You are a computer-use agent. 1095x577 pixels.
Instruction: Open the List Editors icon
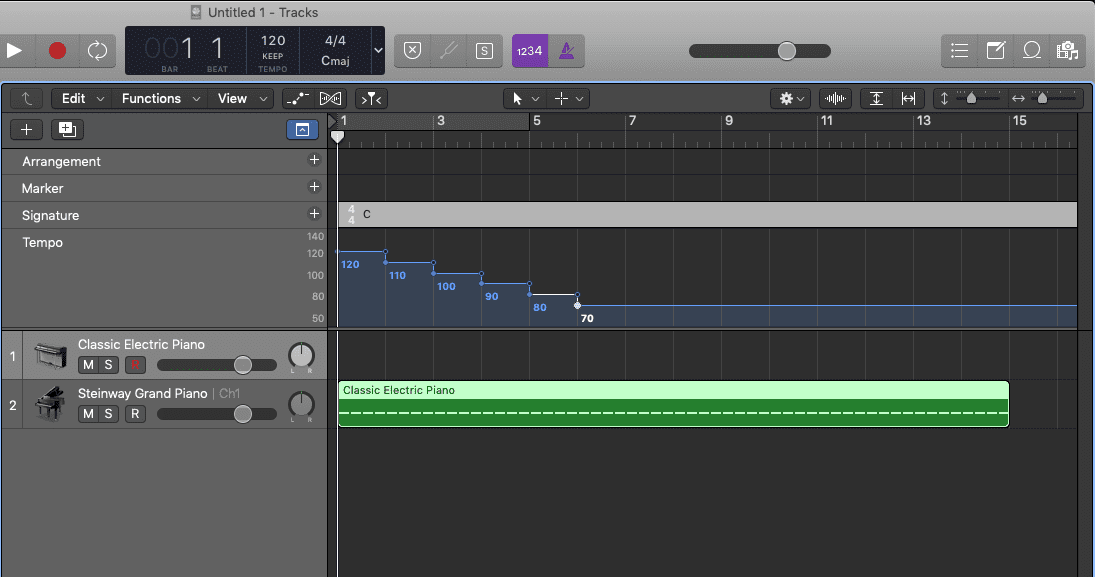click(959, 51)
